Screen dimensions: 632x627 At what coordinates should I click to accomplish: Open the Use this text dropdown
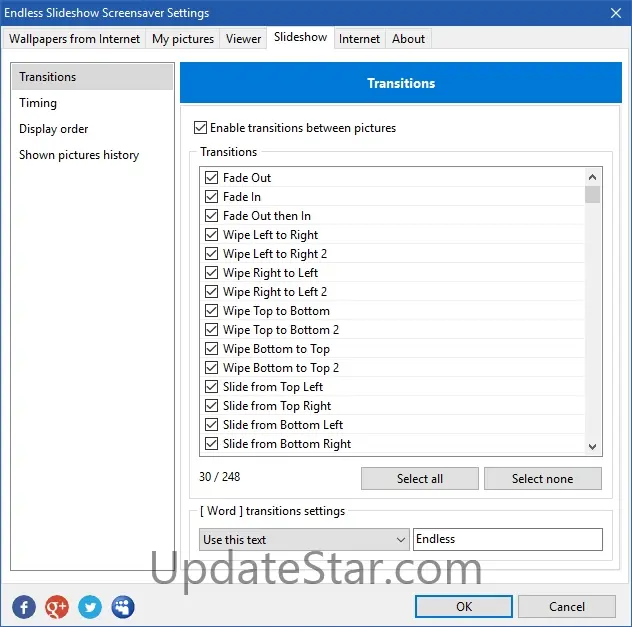click(x=304, y=539)
